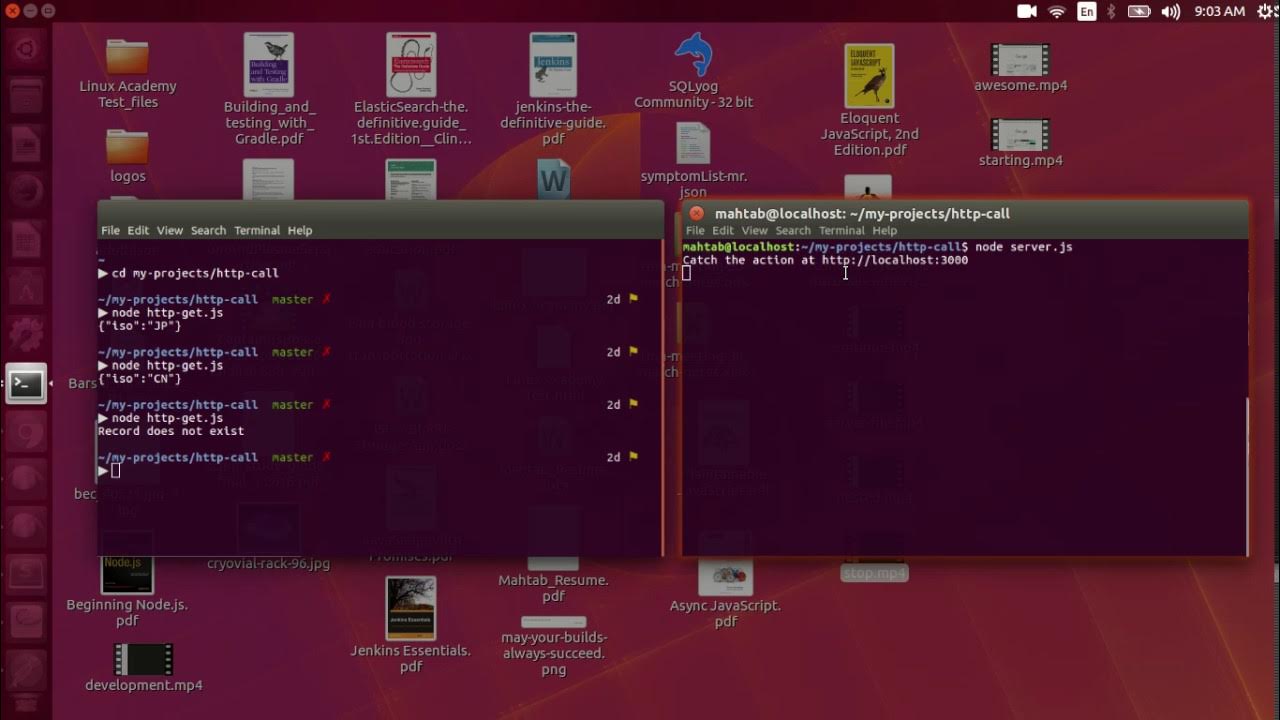The height and width of the screenshot is (720, 1280).
Task: Open the awesome.mp4 video file
Action: (x=1020, y=60)
